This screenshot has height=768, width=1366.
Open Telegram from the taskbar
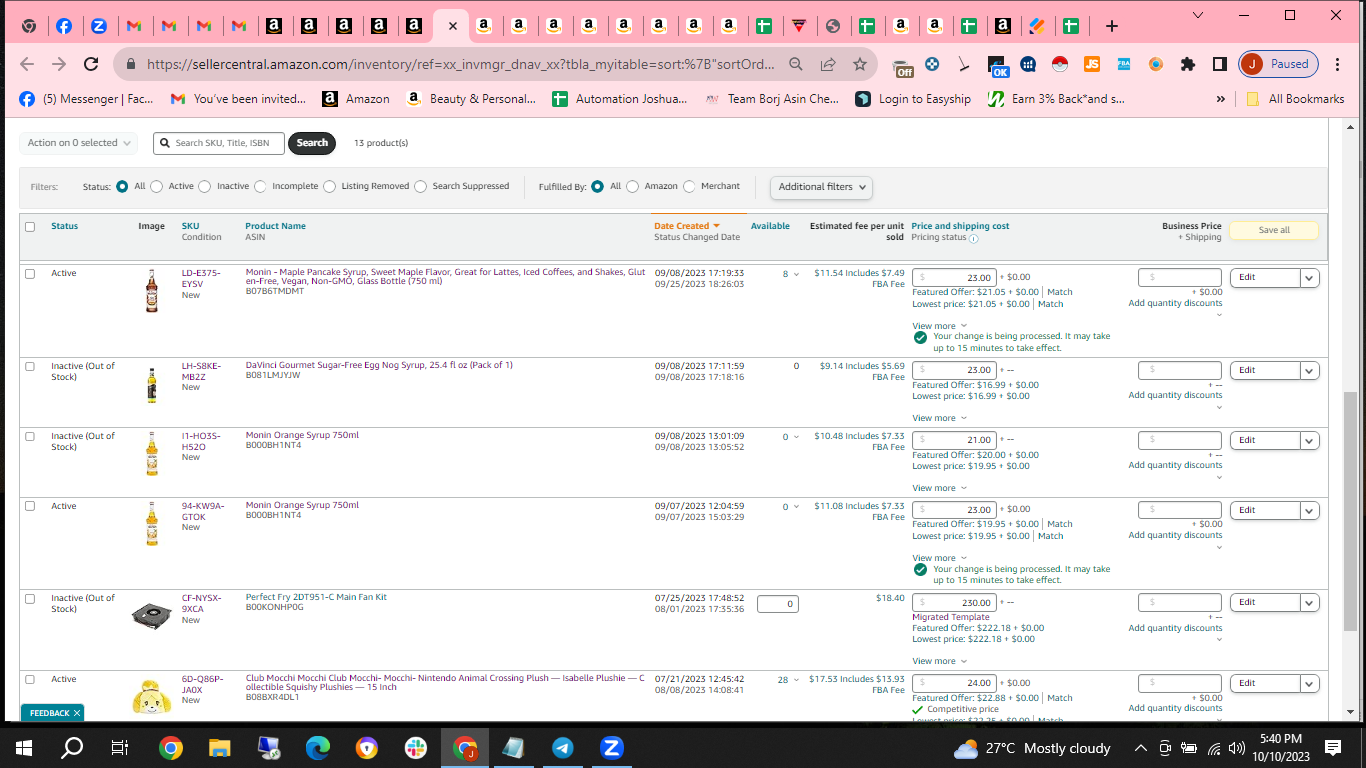pyautogui.click(x=563, y=747)
